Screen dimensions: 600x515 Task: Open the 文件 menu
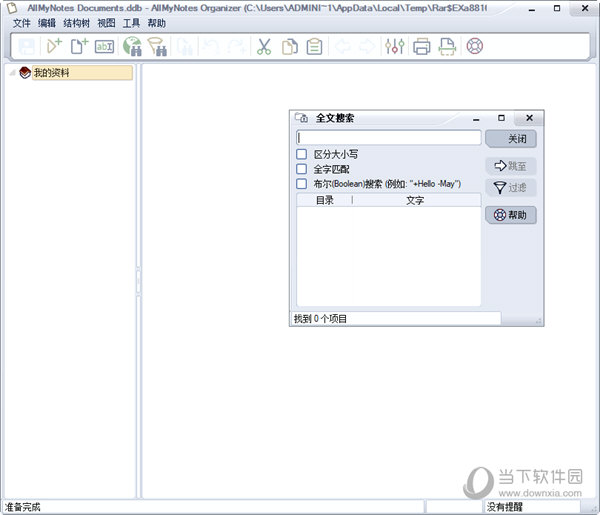(x=21, y=23)
